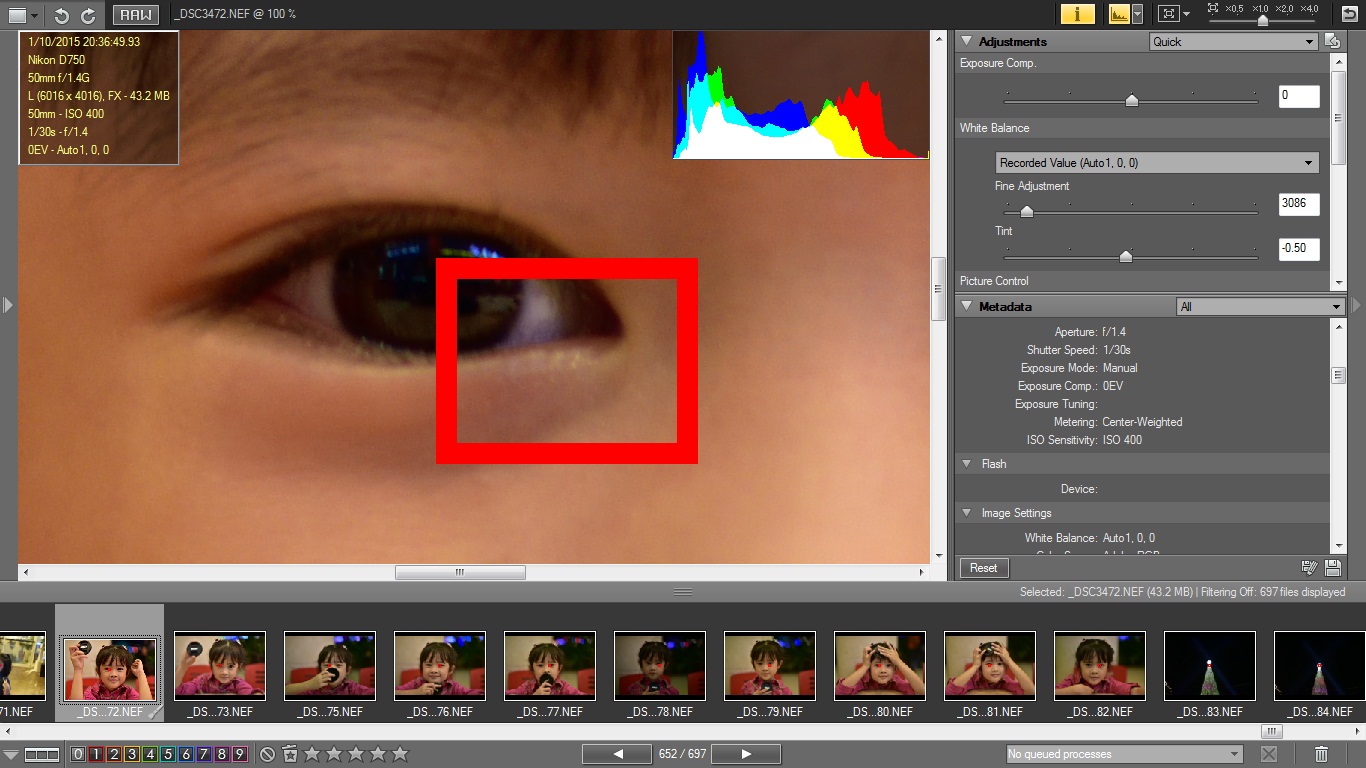This screenshot has width=1366, height=768.
Task: Click the copy adjustments icon beside Quick
Action: pos(1332,41)
